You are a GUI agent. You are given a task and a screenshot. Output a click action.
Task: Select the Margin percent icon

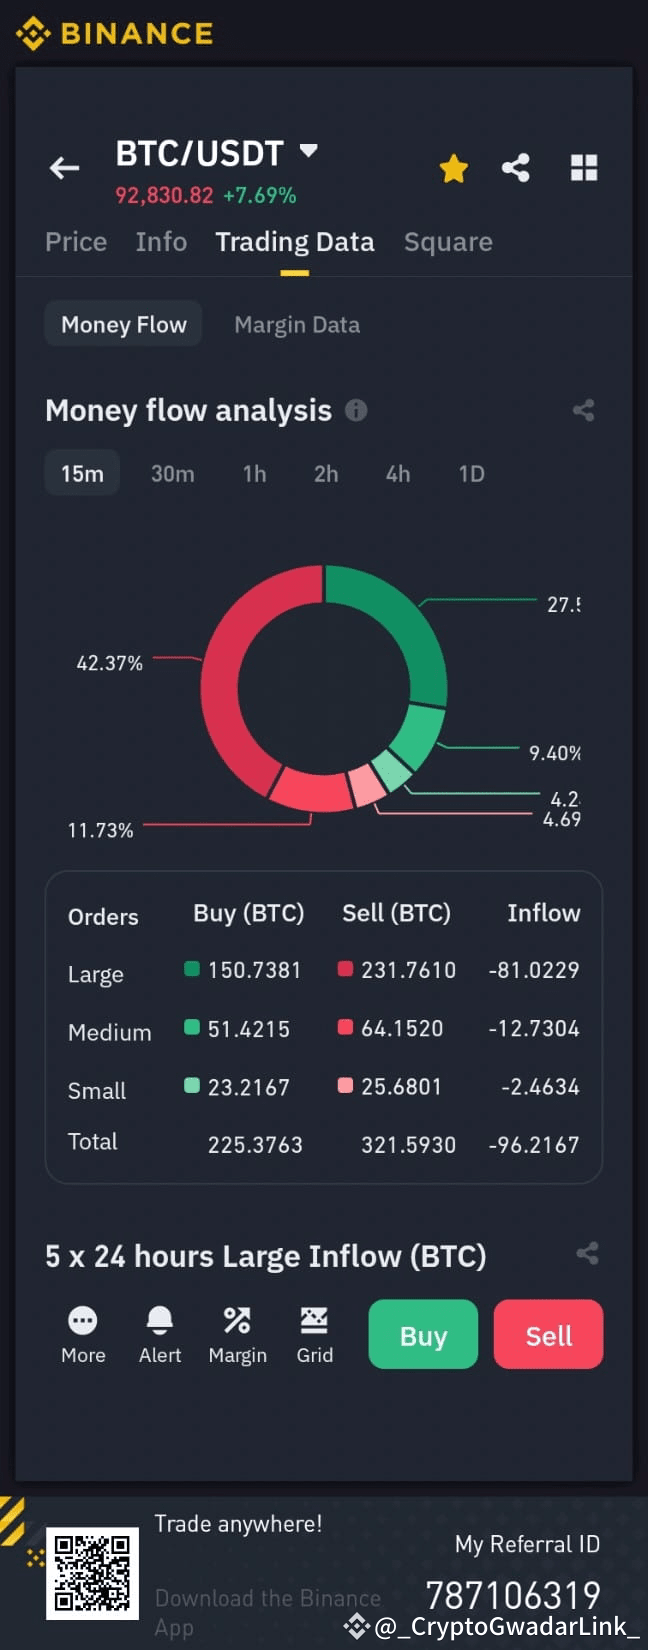click(x=237, y=1320)
